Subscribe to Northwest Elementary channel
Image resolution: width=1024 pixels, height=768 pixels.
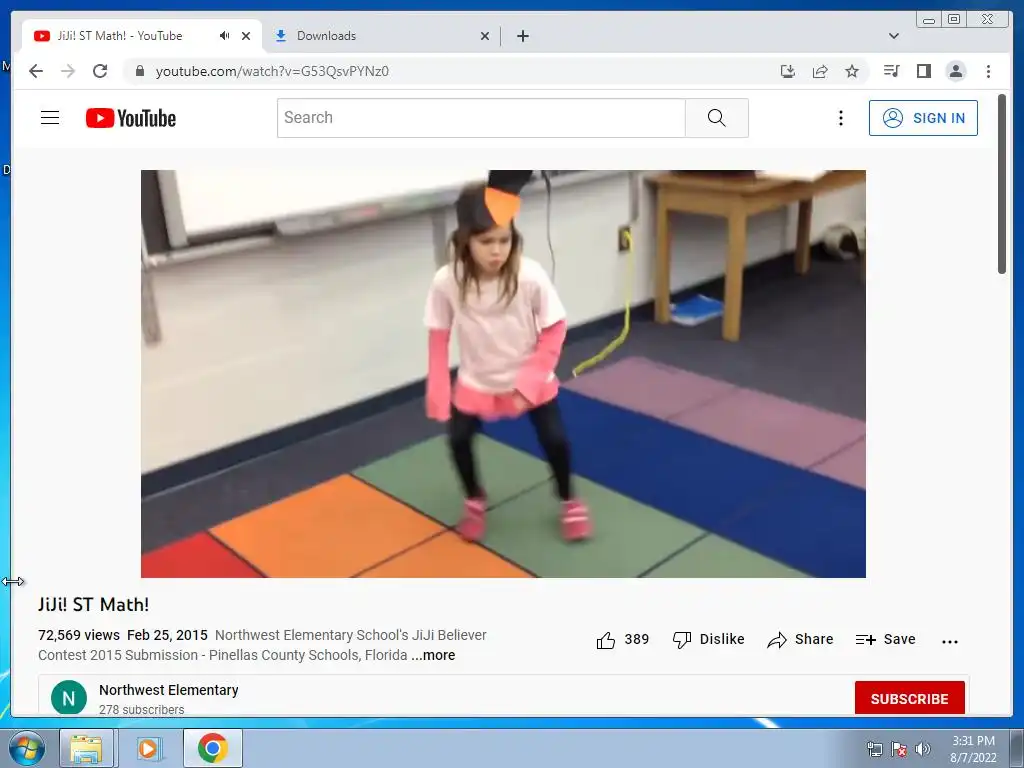pyautogui.click(x=909, y=698)
